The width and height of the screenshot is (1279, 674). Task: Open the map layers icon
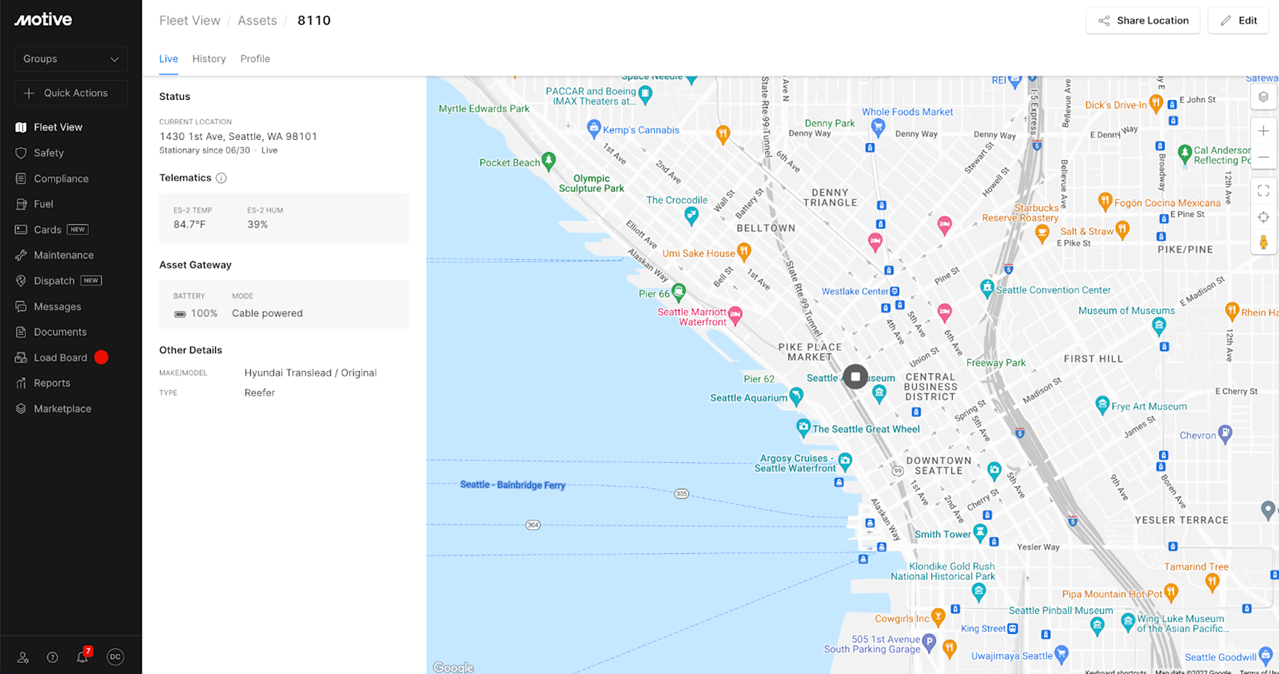pos(1263,97)
